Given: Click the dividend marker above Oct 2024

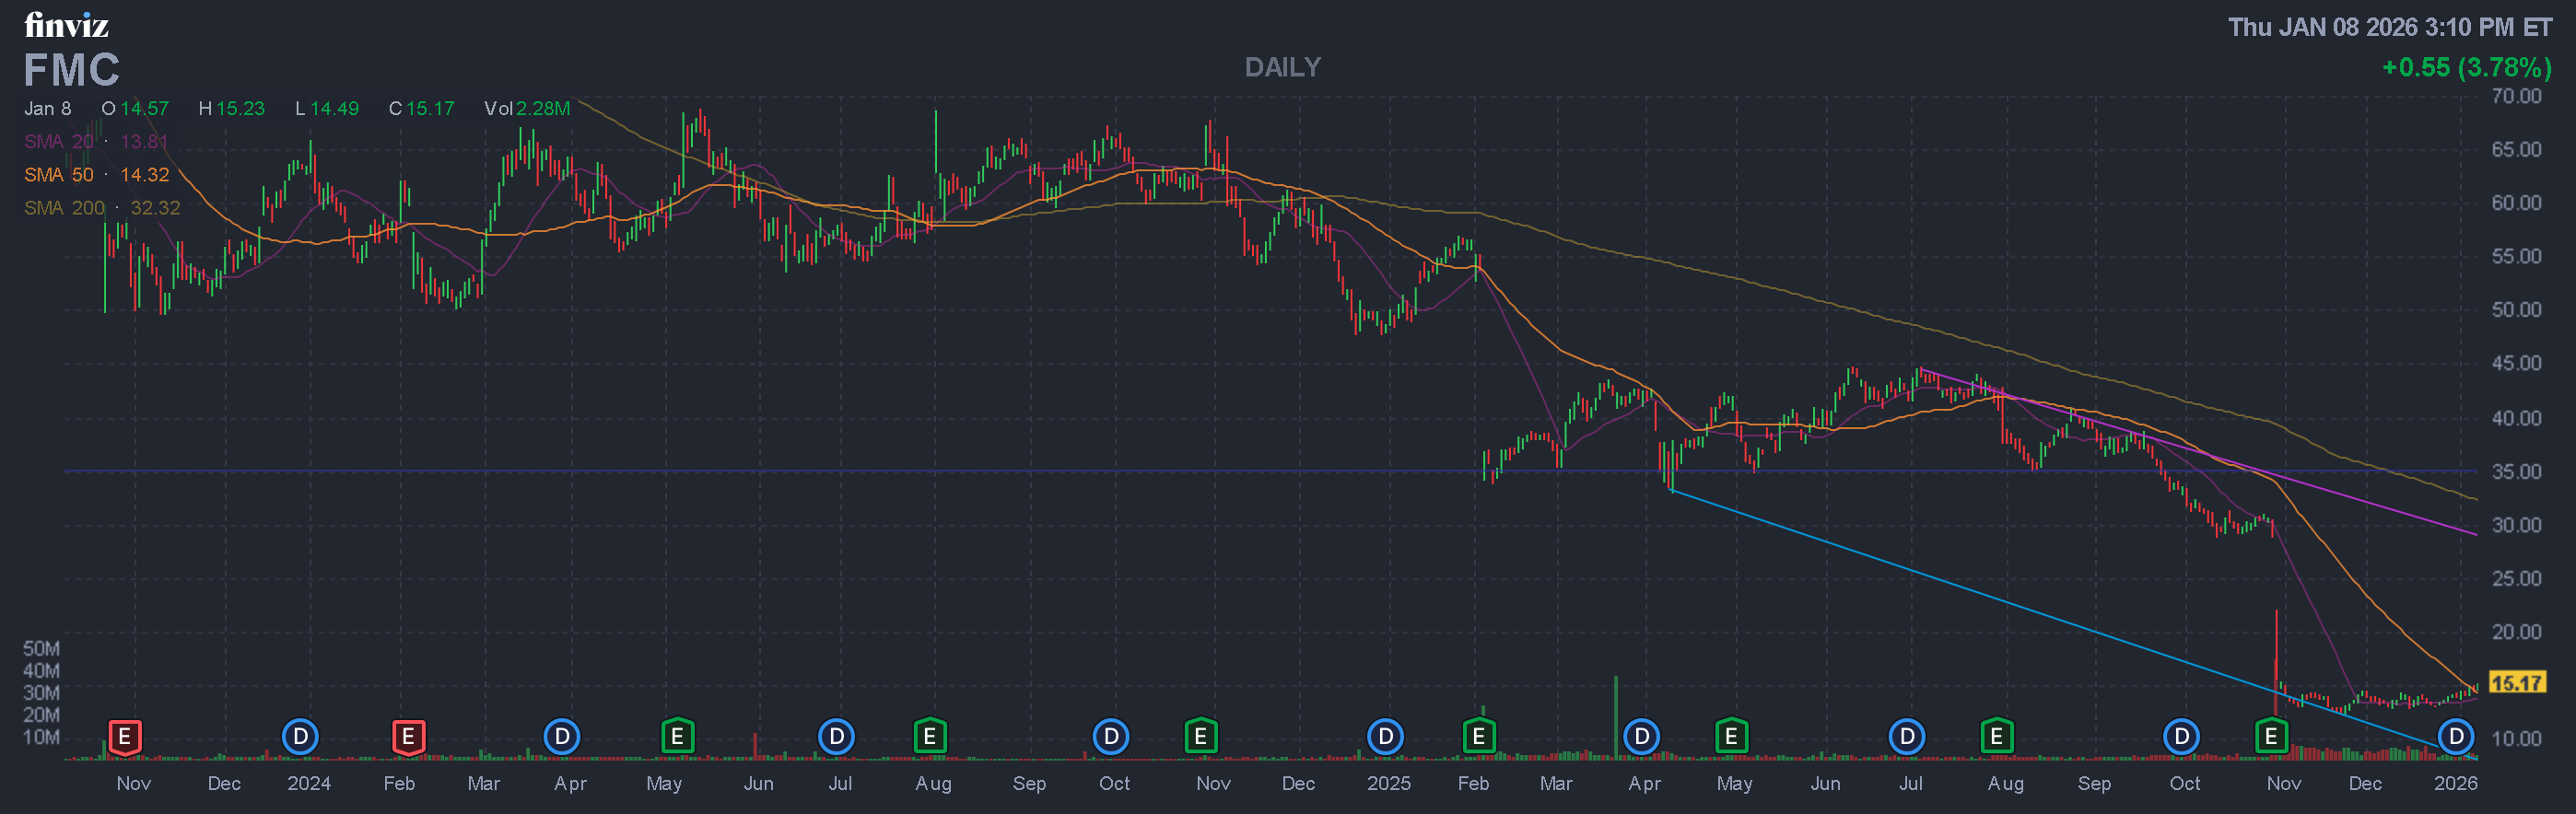Looking at the screenshot, I should click(x=1111, y=737).
